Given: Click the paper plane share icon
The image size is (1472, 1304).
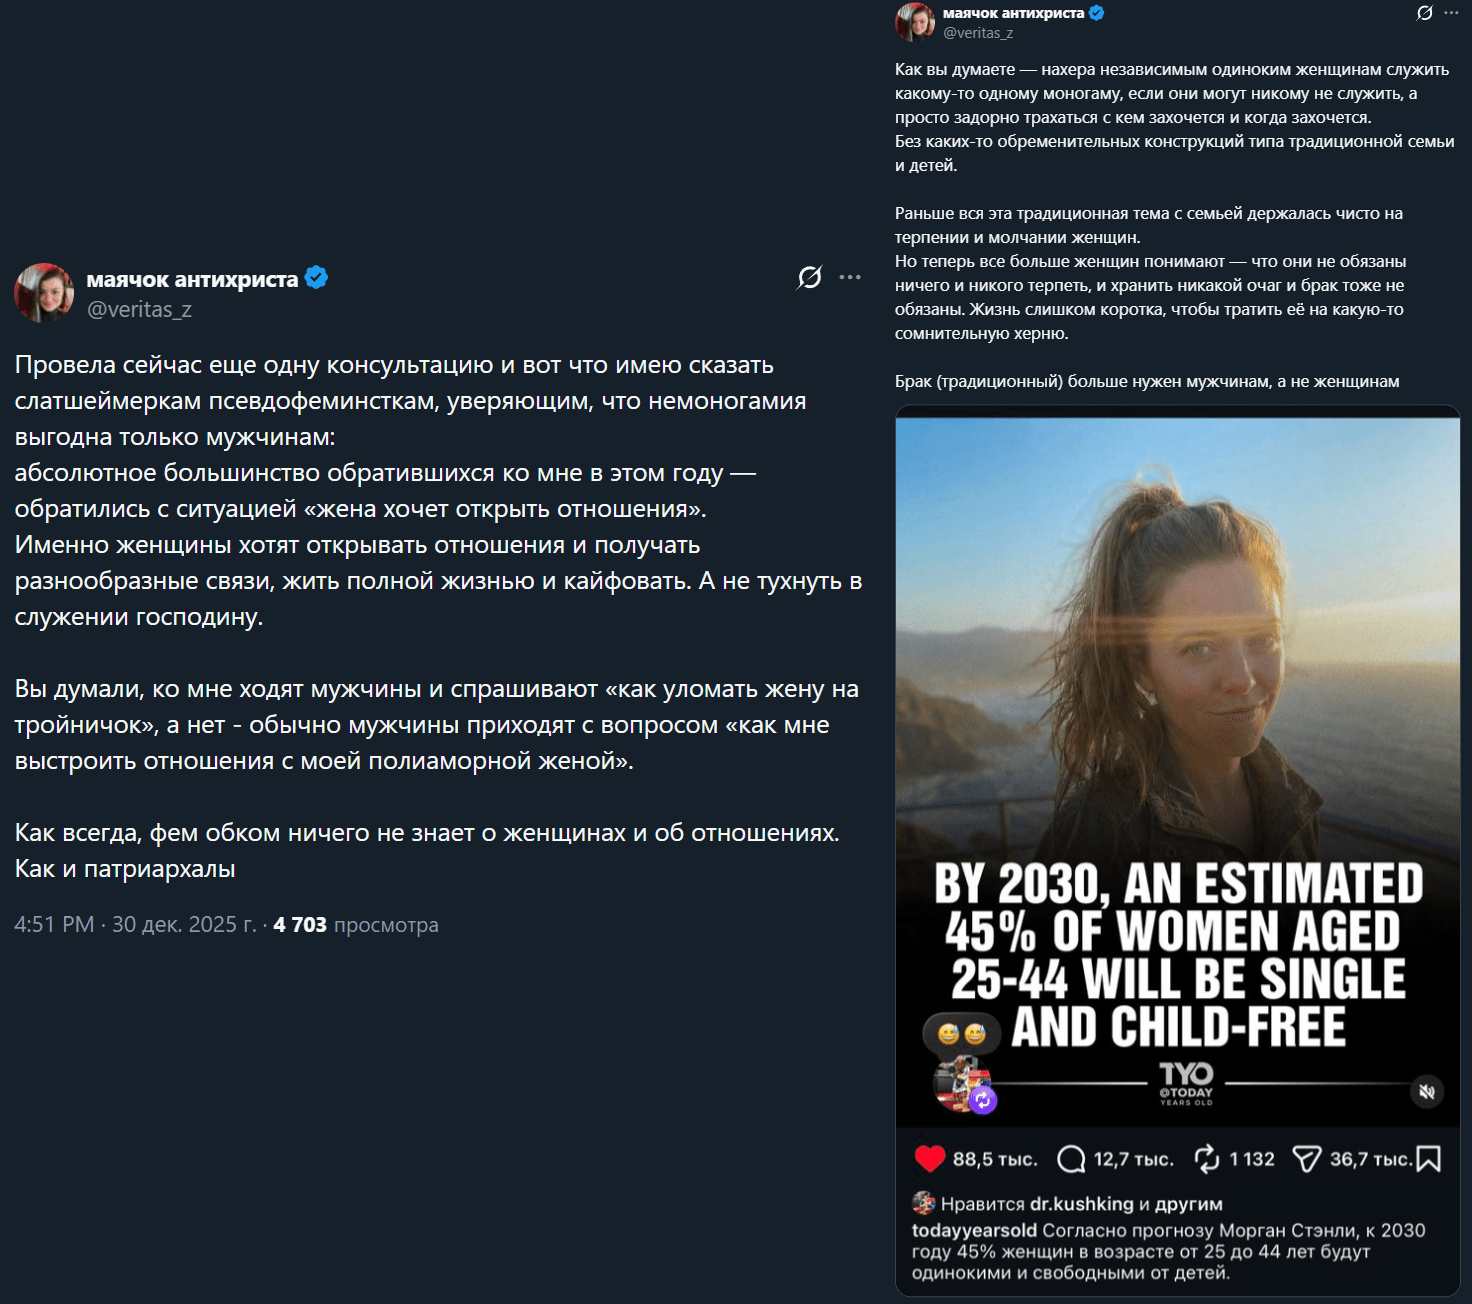Looking at the screenshot, I should [x=1306, y=1159].
